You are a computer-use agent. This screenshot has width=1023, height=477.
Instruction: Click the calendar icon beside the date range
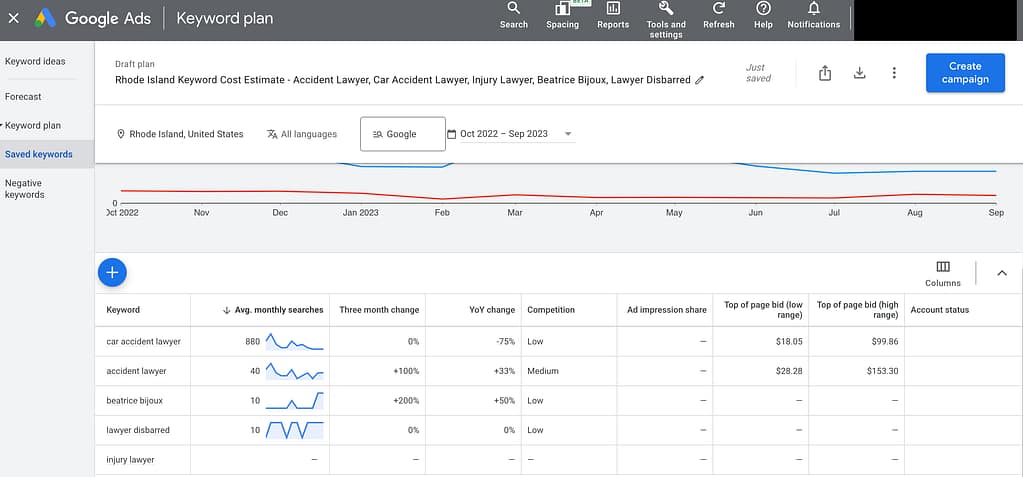pyautogui.click(x=451, y=134)
